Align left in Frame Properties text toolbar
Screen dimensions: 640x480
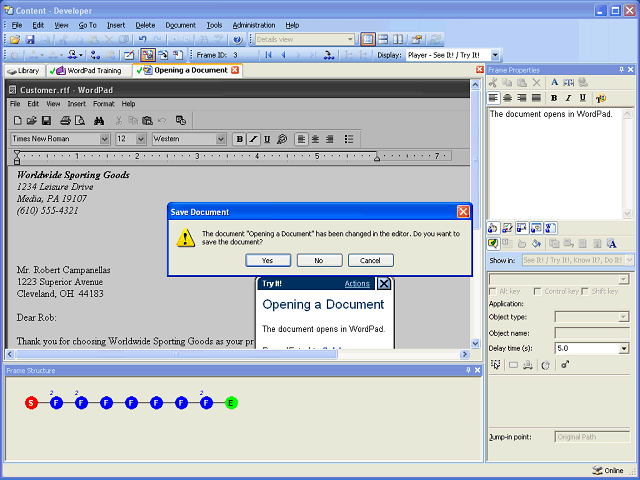pos(493,98)
